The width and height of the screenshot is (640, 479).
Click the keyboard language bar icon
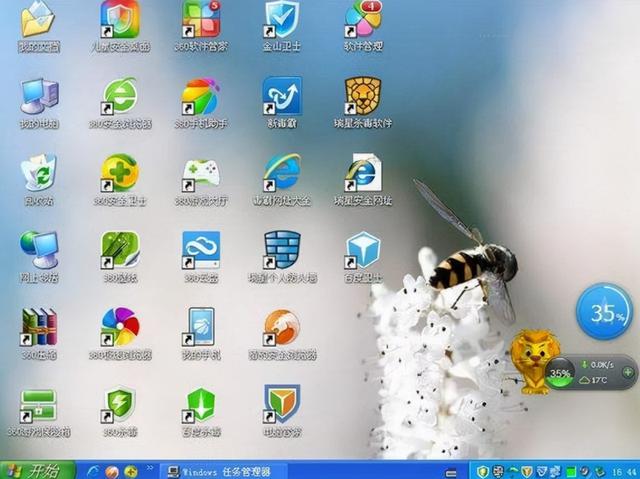pyautogui.click(x=451, y=472)
